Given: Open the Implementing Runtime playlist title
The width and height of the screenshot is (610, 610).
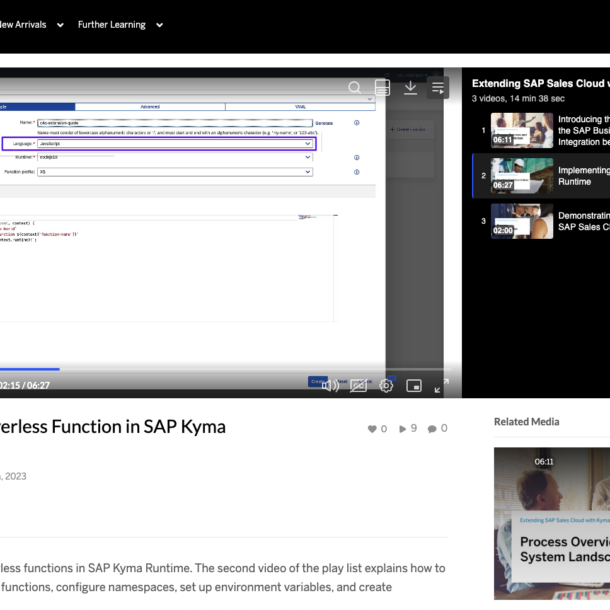Looking at the screenshot, I should (x=584, y=176).
